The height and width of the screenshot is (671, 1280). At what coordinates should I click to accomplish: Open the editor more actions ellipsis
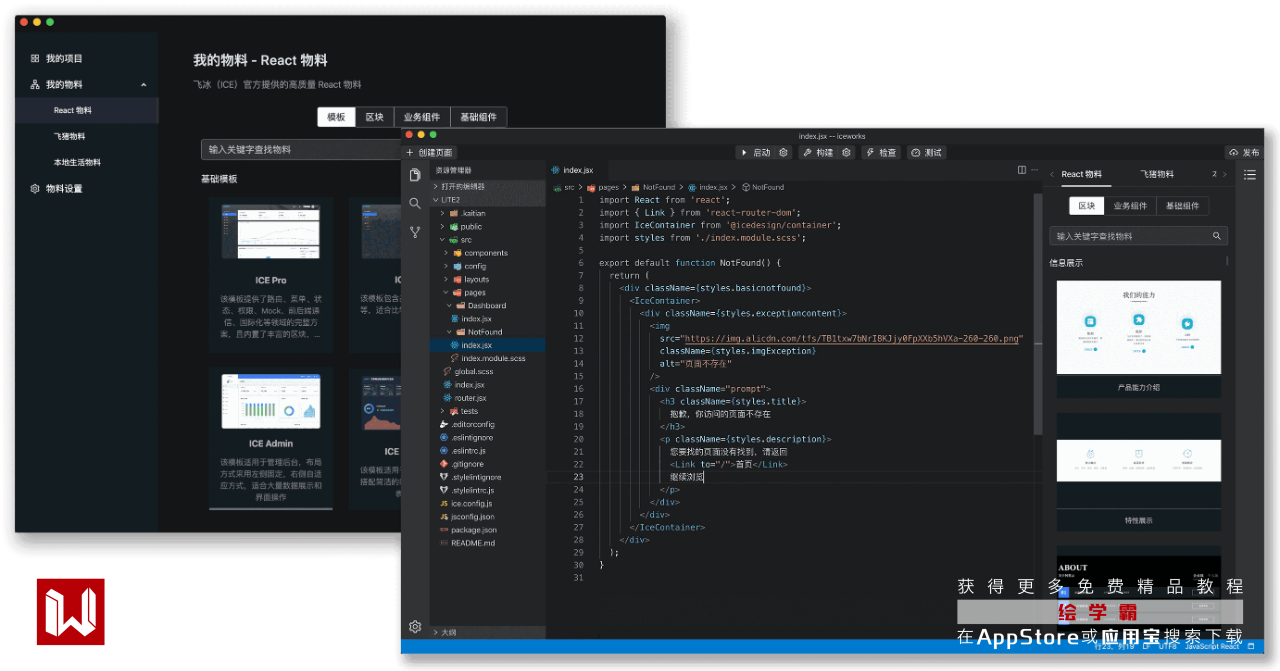1034,170
